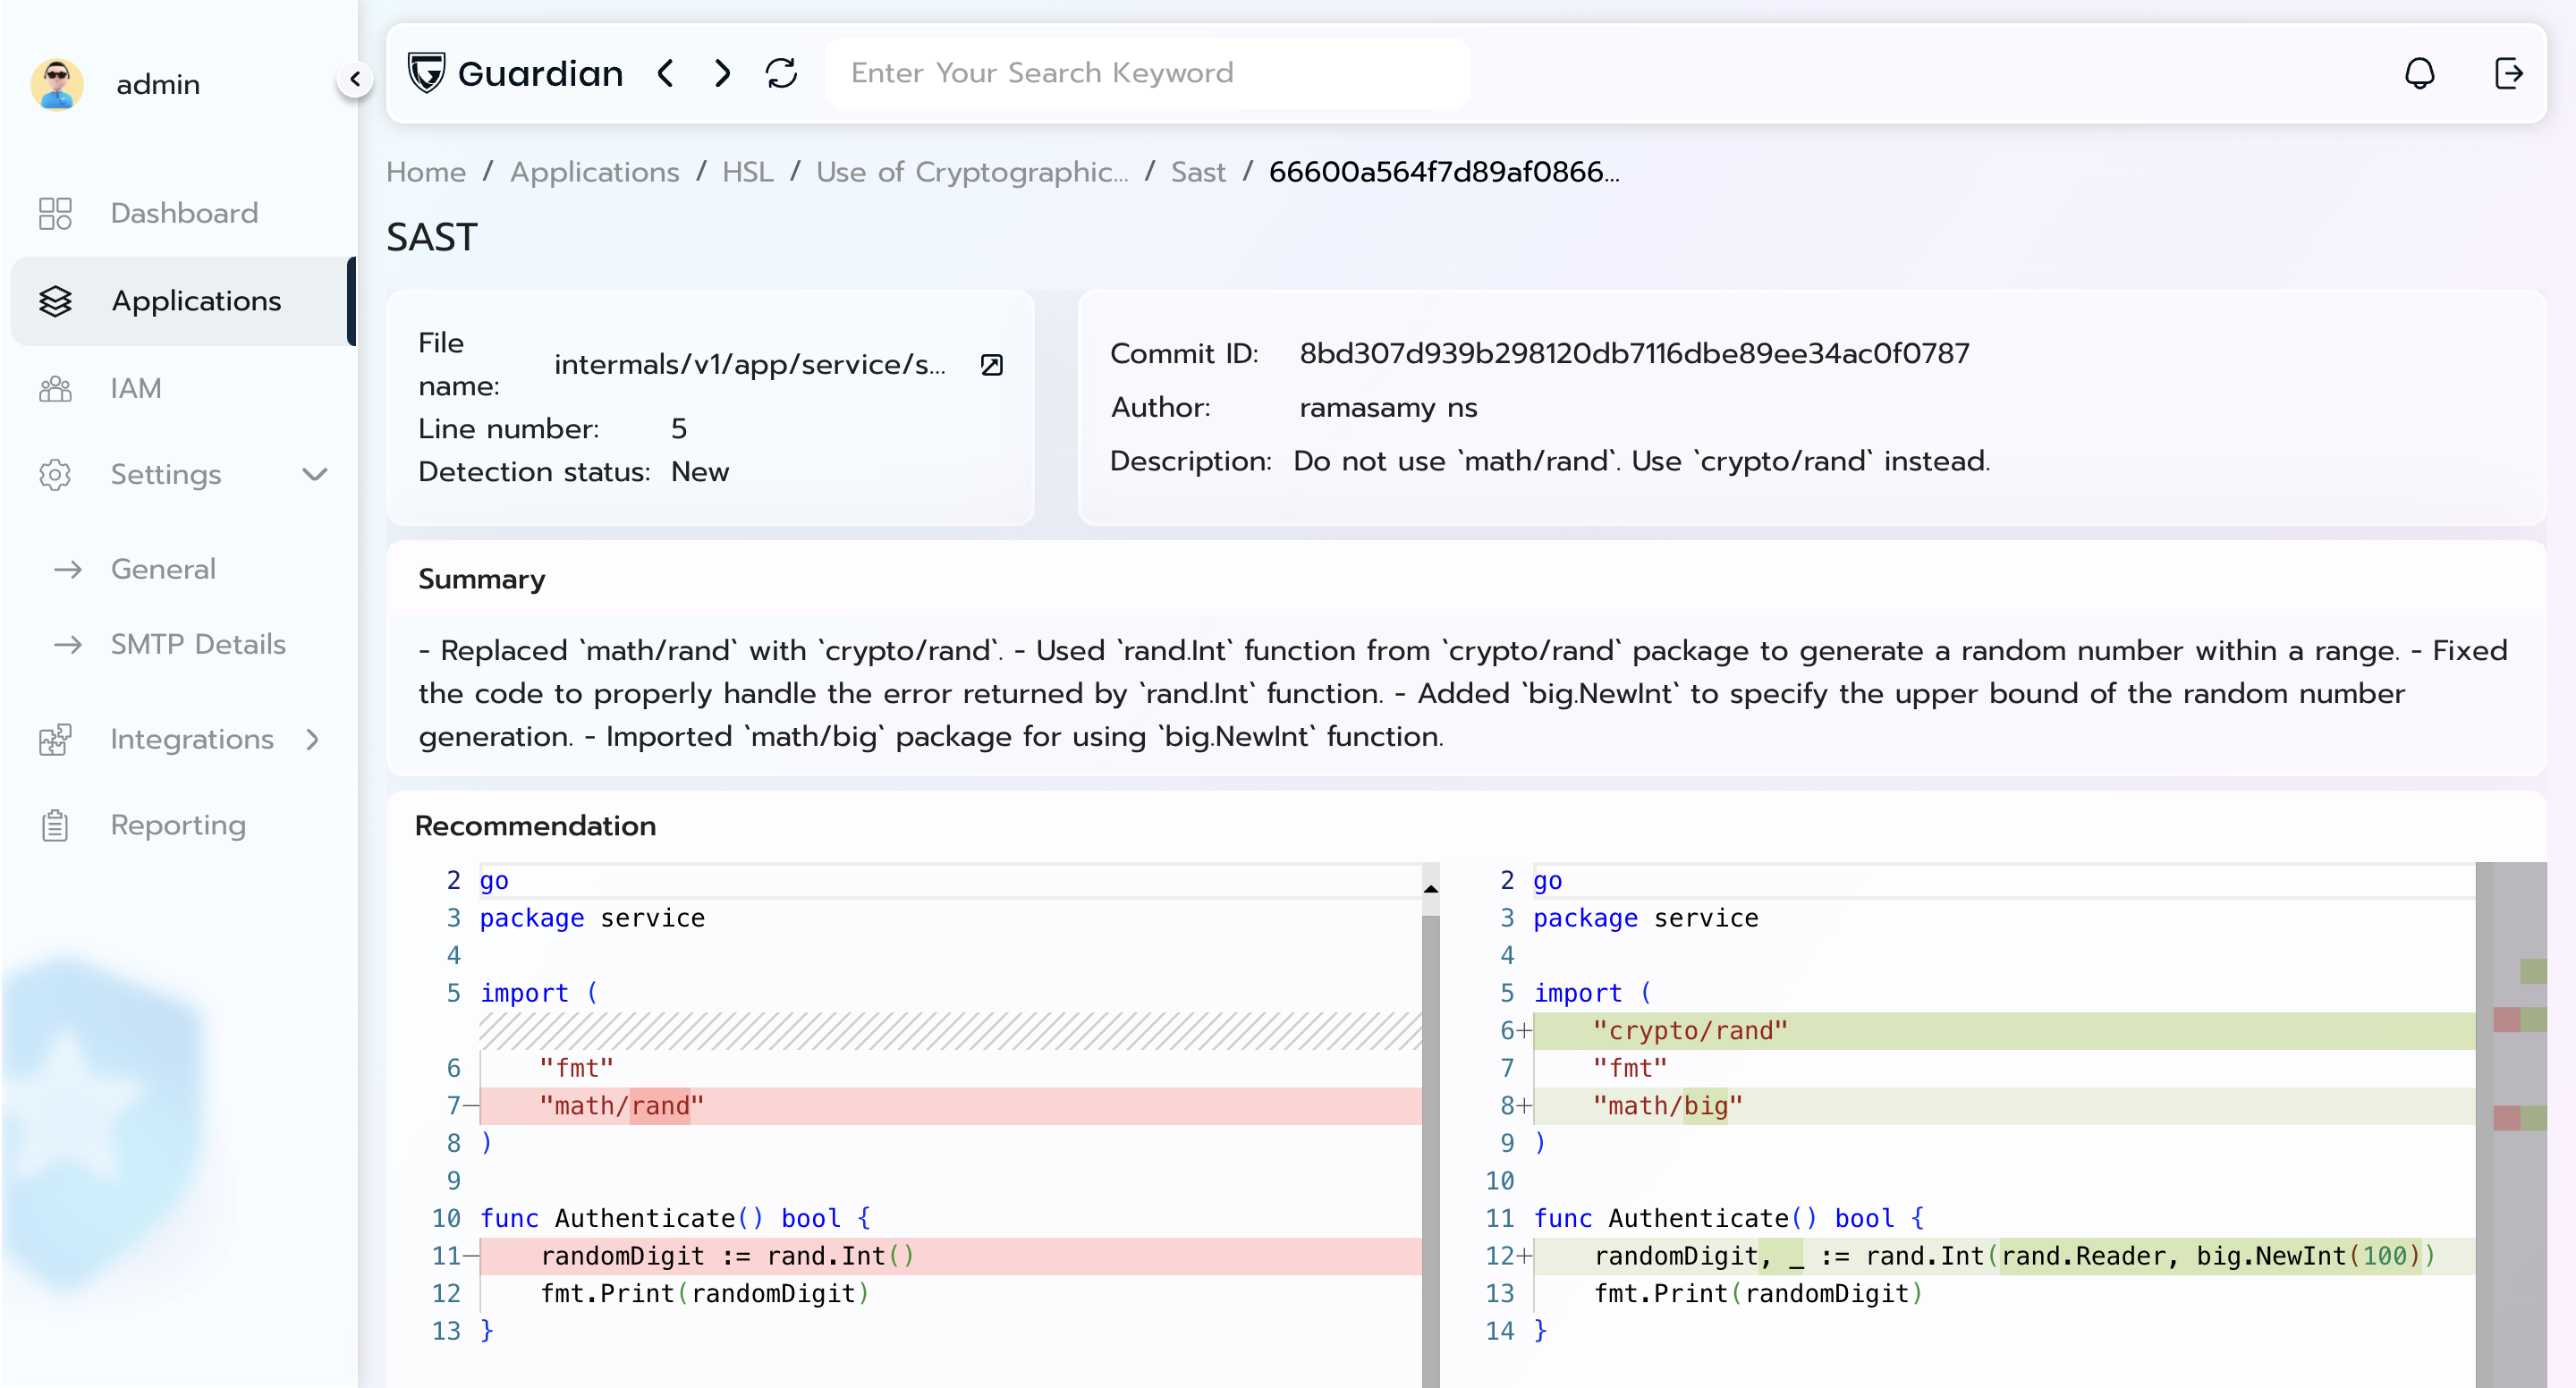Image resolution: width=2576 pixels, height=1388 pixels.
Task: Collapse the sidebar with the arrow button
Action: 355,79
